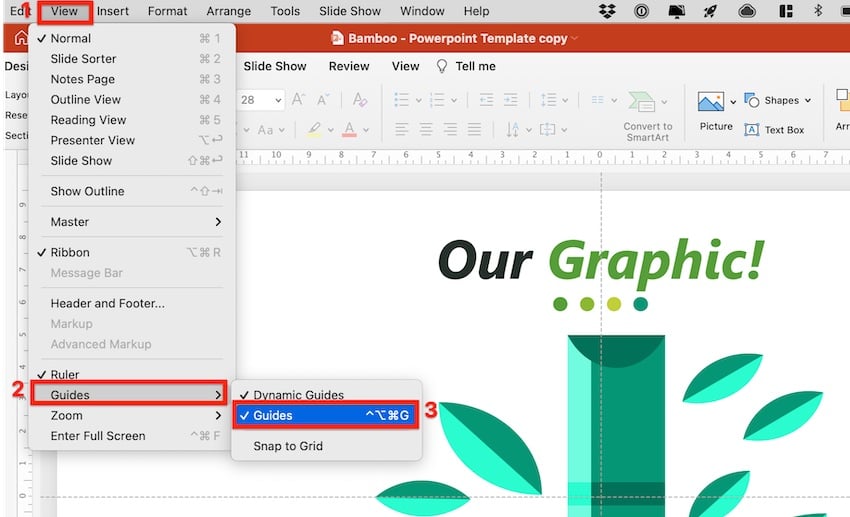The height and width of the screenshot is (517, 850).
Task: Choose Slide Sorter from View menu
Action: tap(84, 59)
